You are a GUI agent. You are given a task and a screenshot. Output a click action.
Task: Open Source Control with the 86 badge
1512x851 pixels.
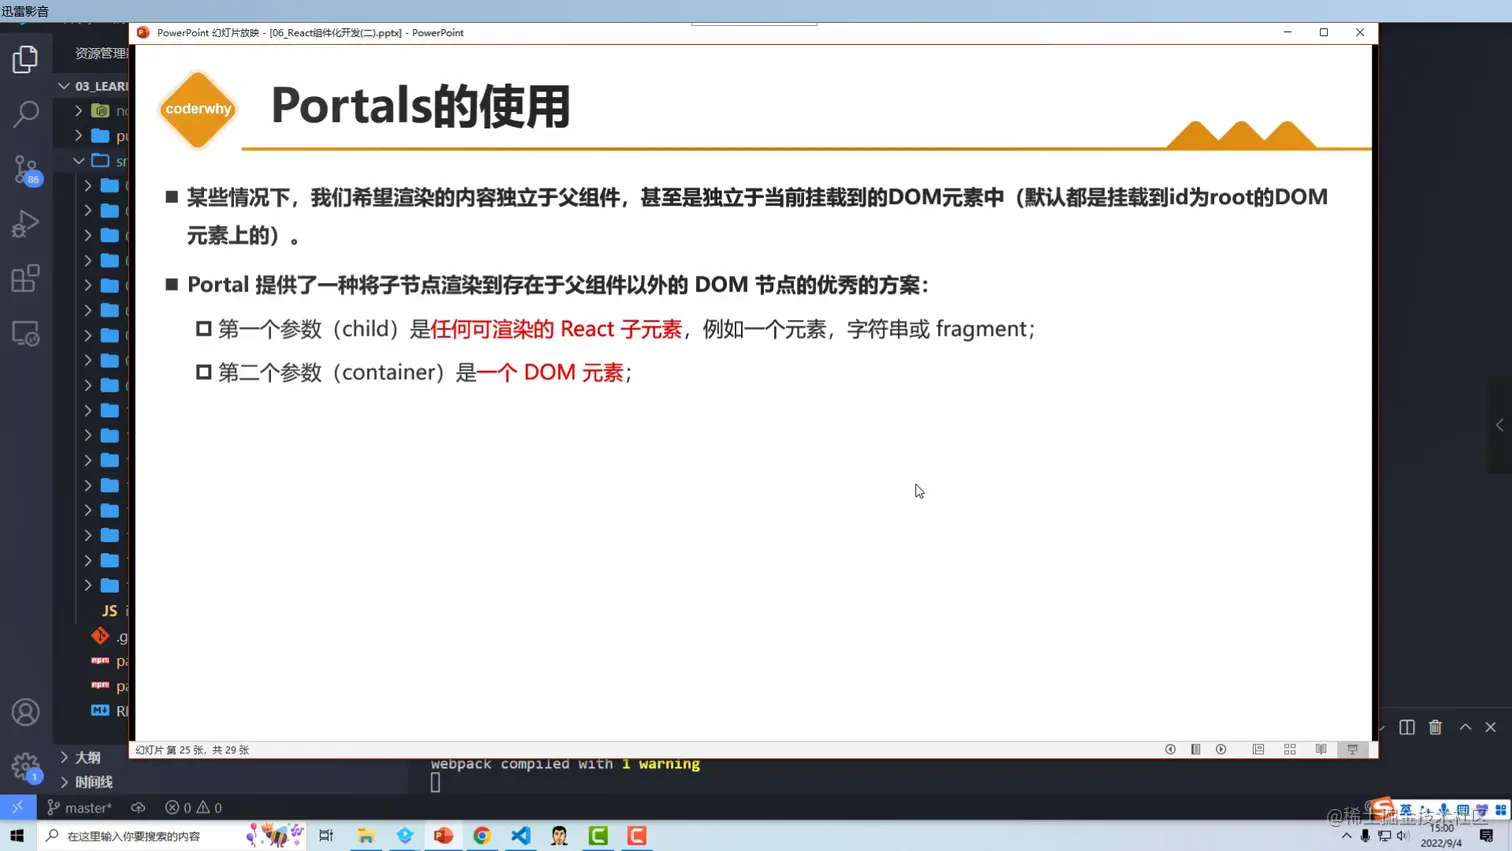pyautogui.click(x=26, y=169)
